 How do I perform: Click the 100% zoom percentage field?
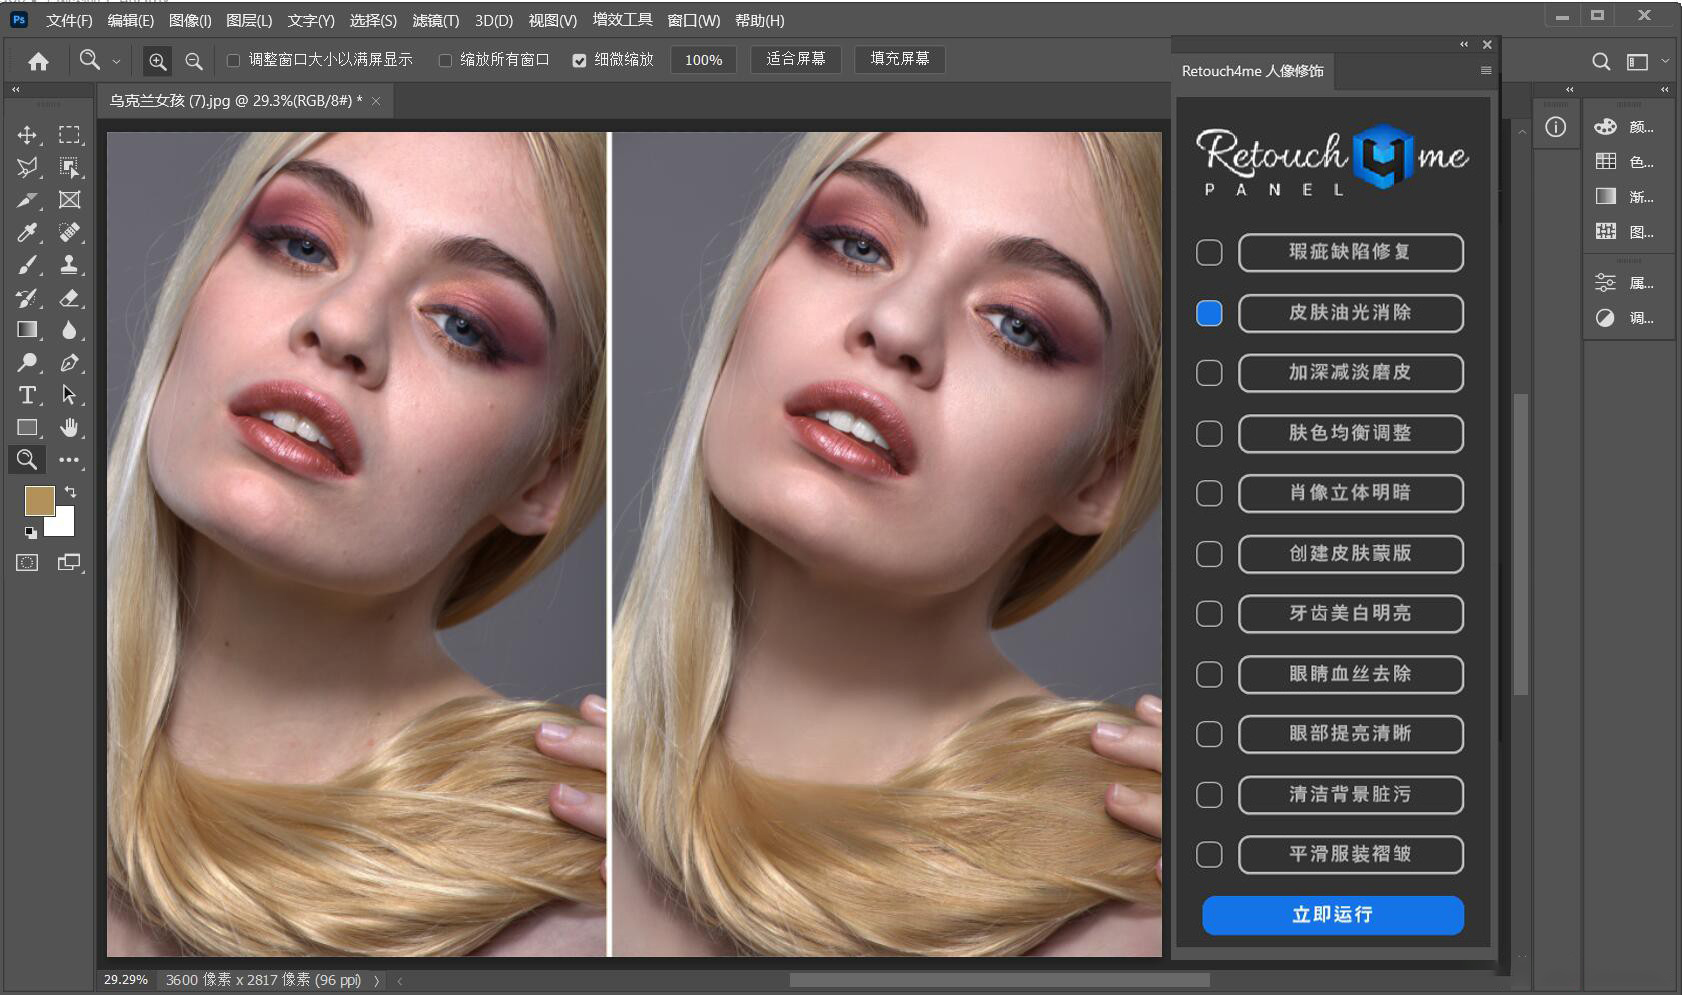pyautogui.click(x=703, y=59)
